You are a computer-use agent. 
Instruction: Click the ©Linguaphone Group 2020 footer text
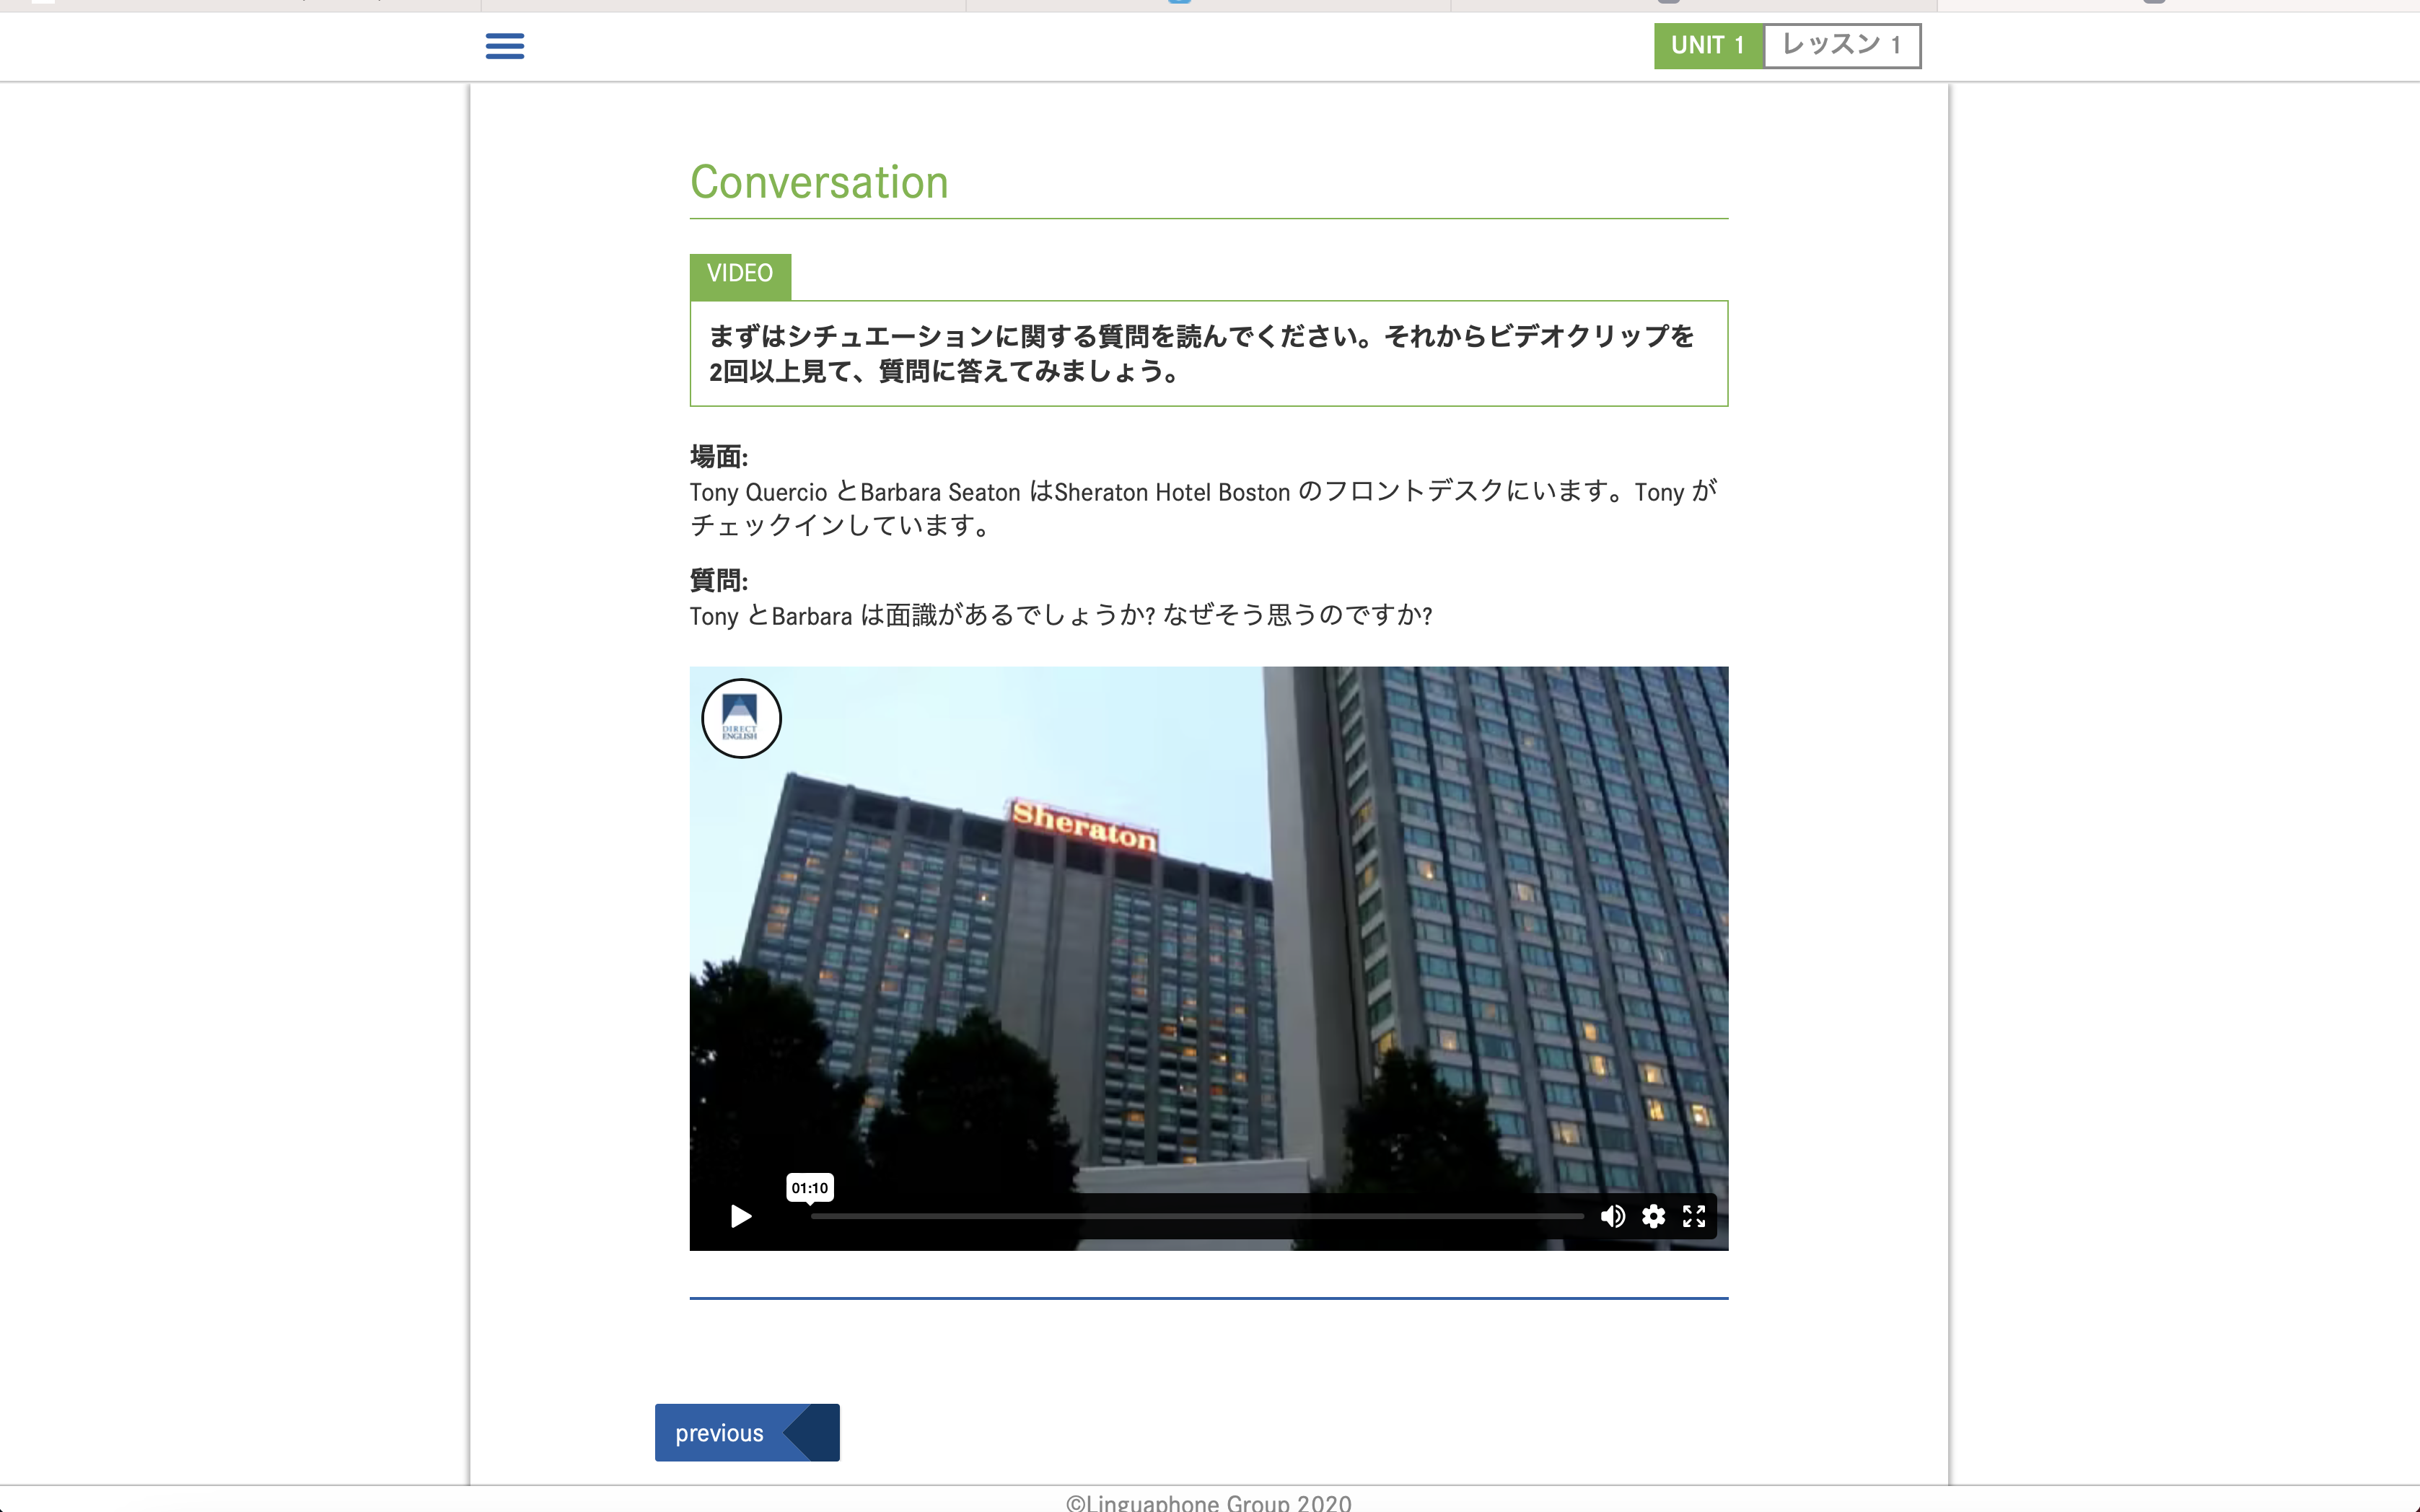1208,1502
